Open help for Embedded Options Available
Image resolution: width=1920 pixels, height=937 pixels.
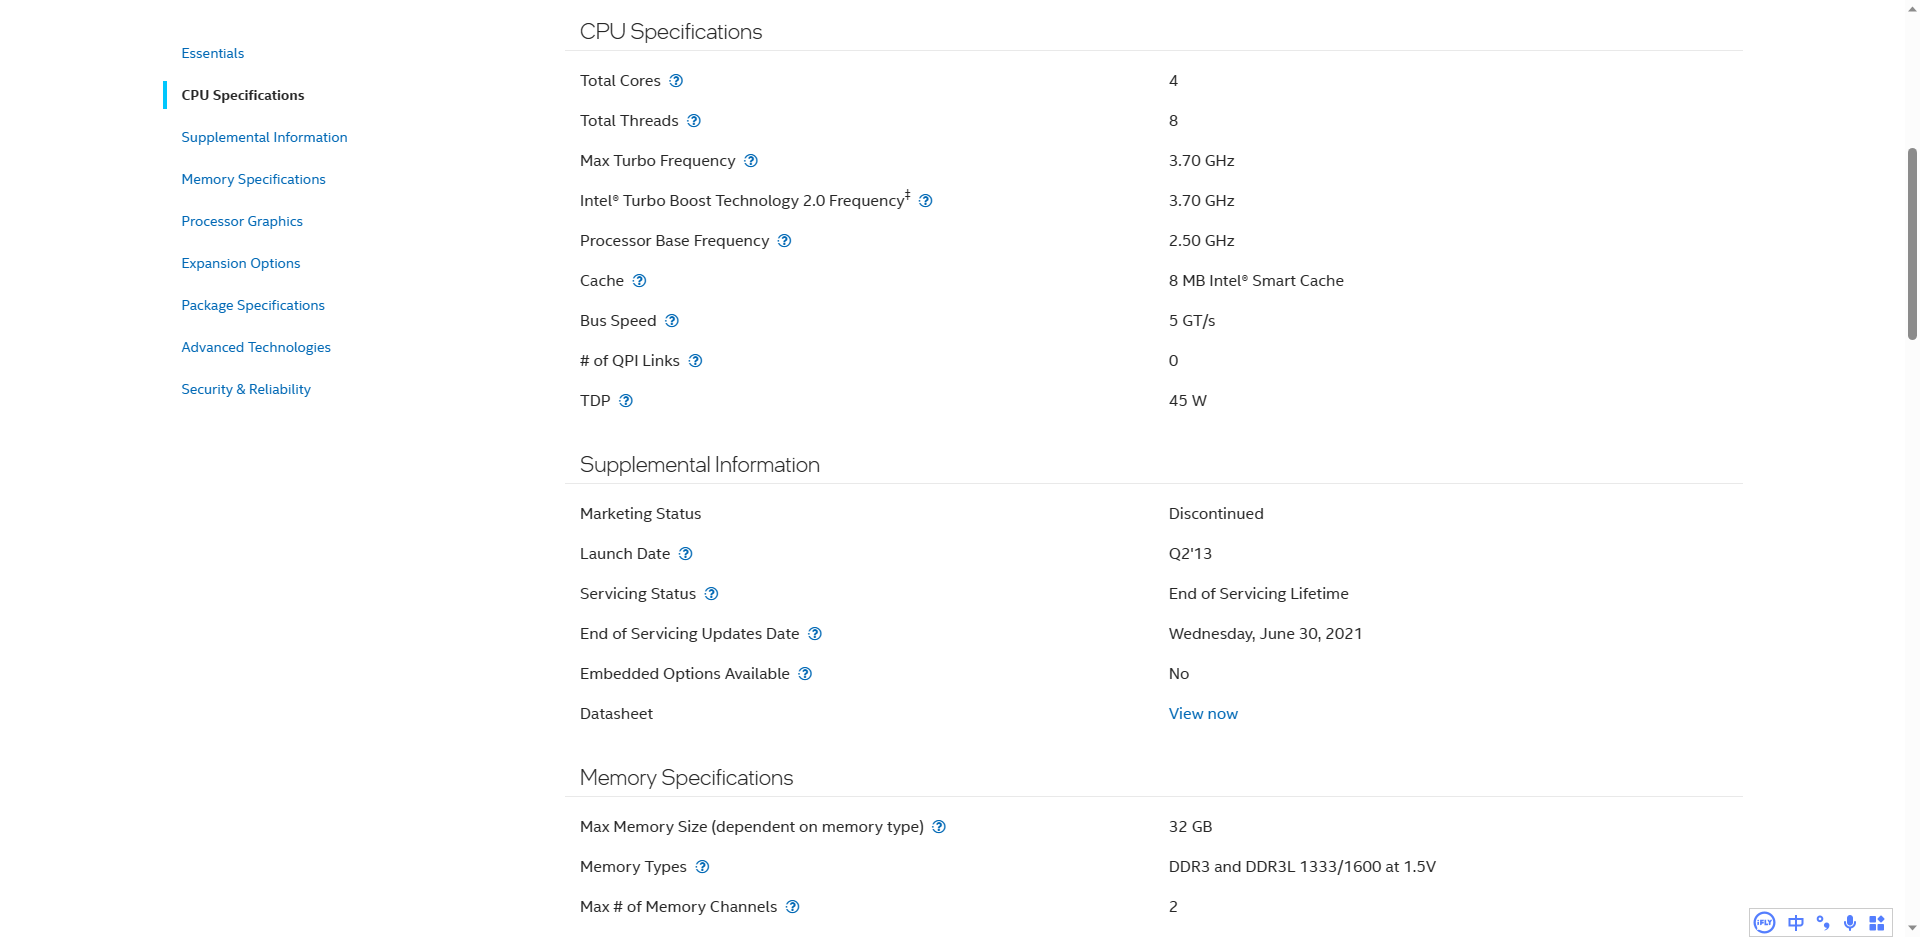coord(805,674)
